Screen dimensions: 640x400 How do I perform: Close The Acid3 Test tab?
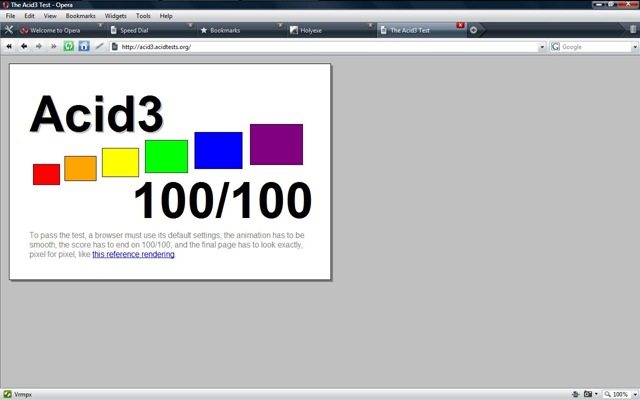point(460,25)
